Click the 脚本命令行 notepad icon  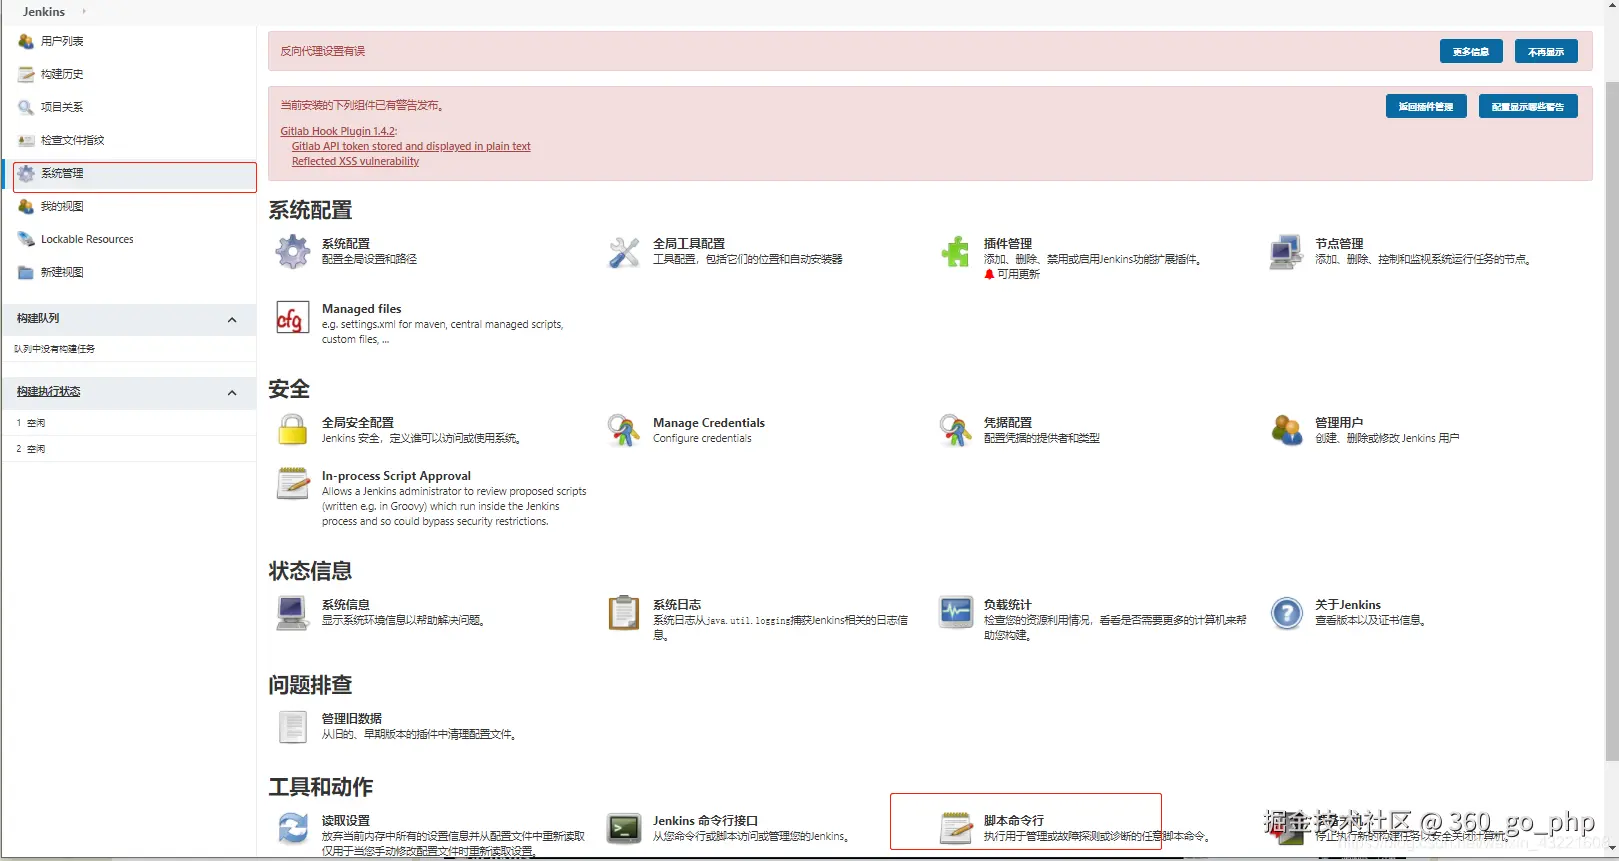point(955,828)
